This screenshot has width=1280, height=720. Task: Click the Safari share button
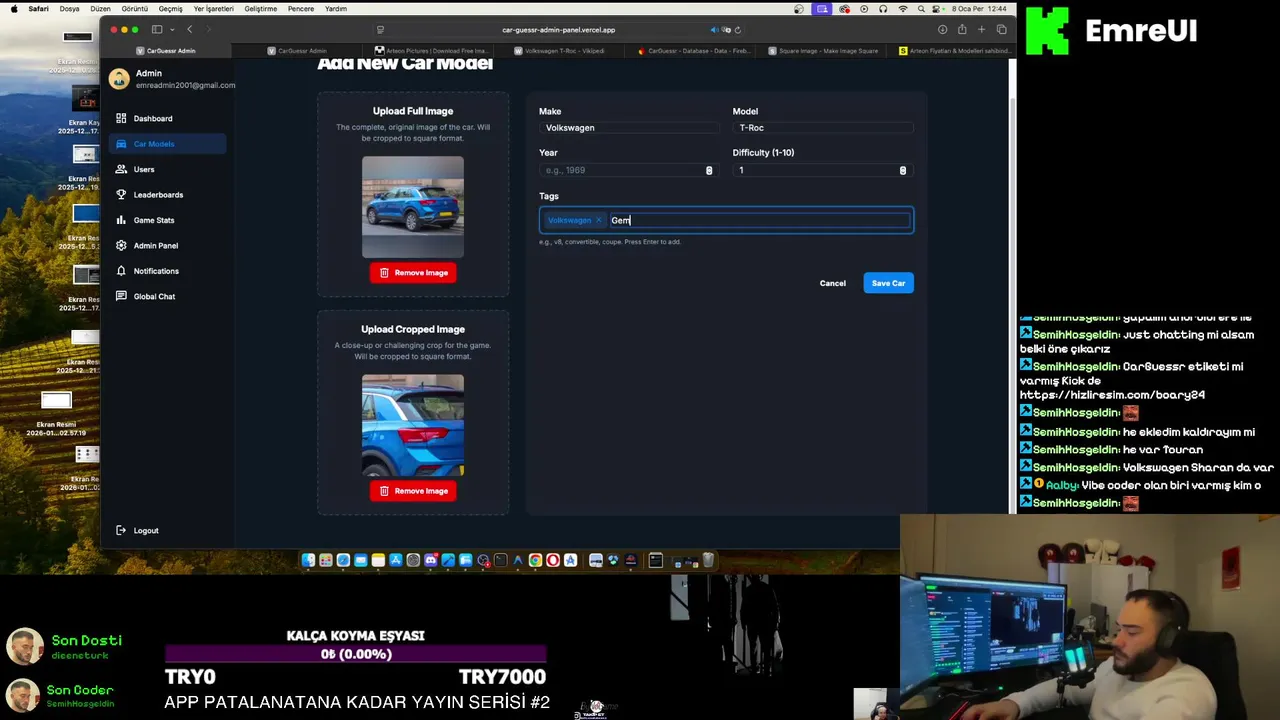point(962,30)
